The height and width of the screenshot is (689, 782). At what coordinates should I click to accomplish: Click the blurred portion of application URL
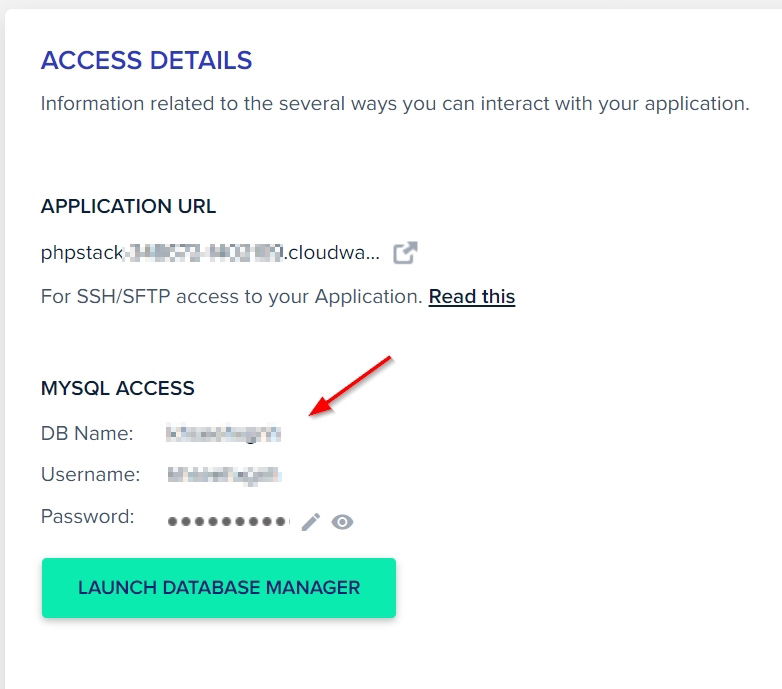(x=203, y=253)
